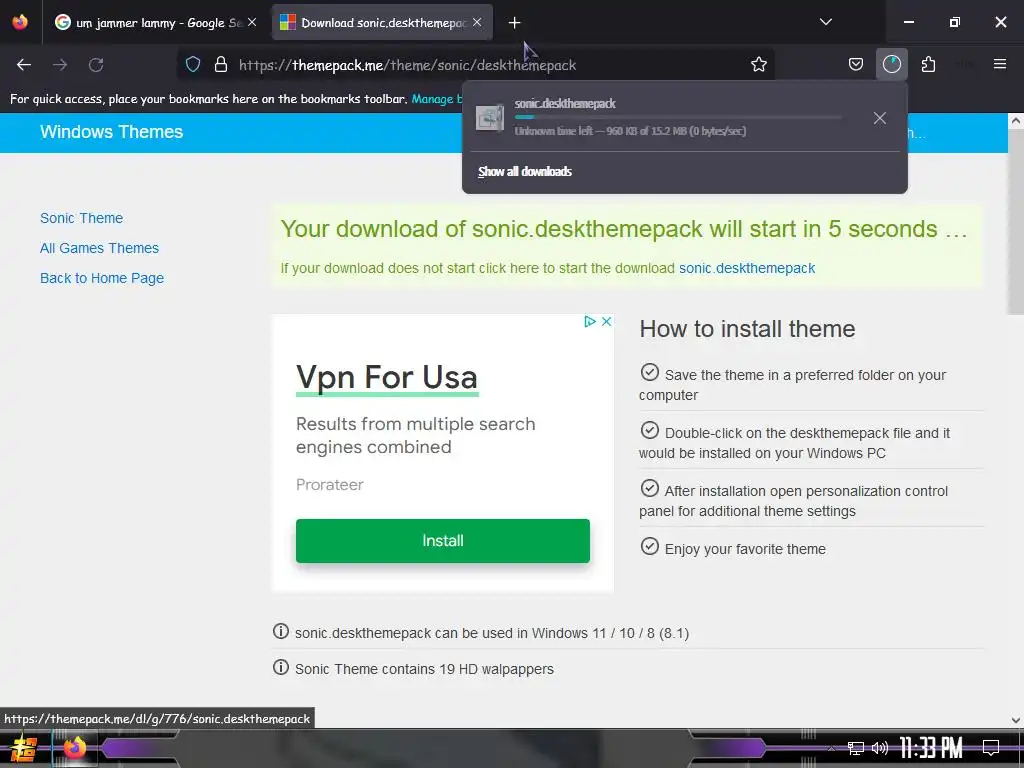
Task: Click the Firefox logo in title bar
Action: [x=20, y=22]
